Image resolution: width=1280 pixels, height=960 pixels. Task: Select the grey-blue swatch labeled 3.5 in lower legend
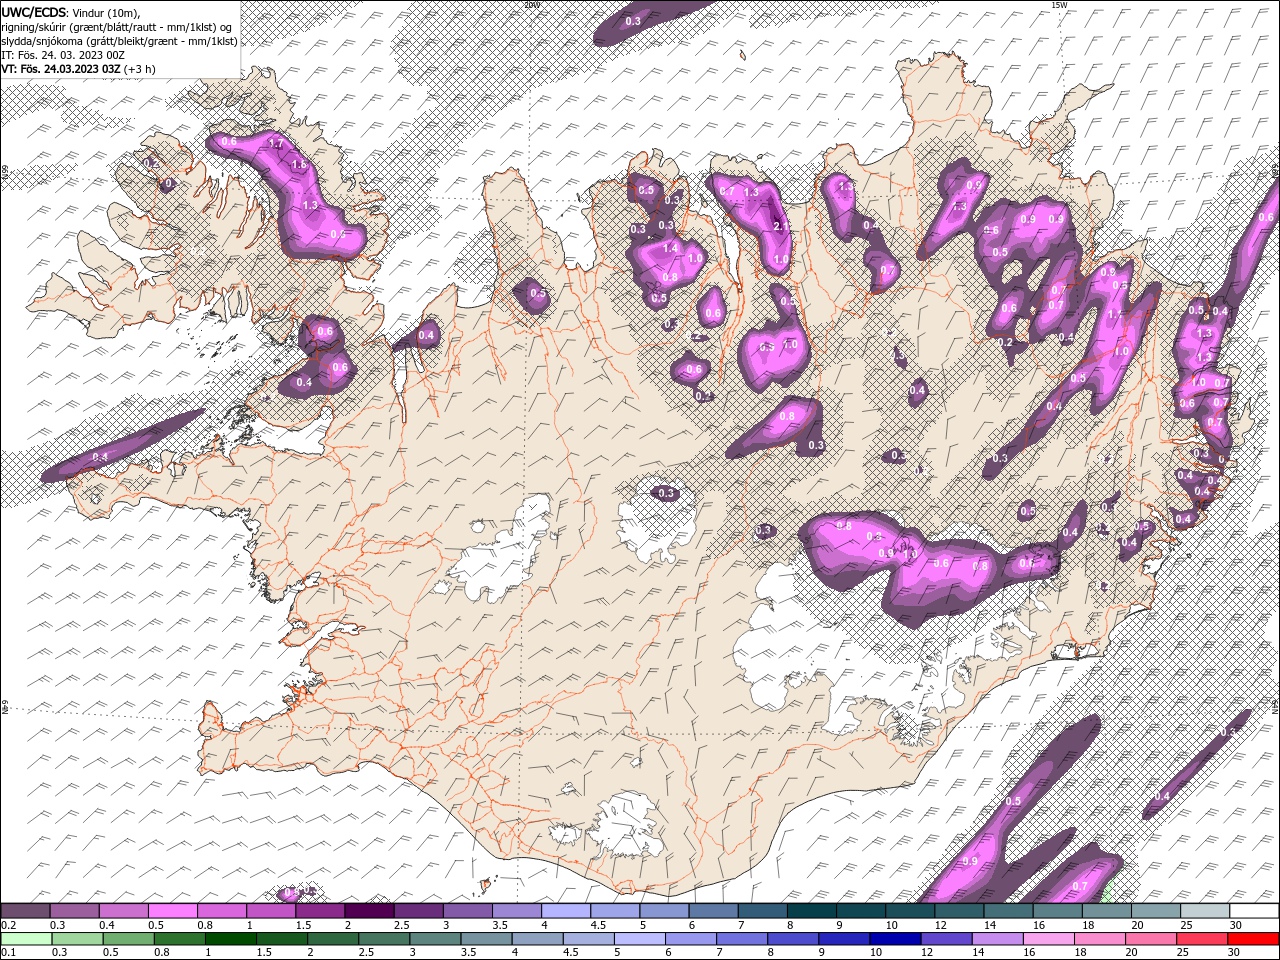tap(485, 939)
